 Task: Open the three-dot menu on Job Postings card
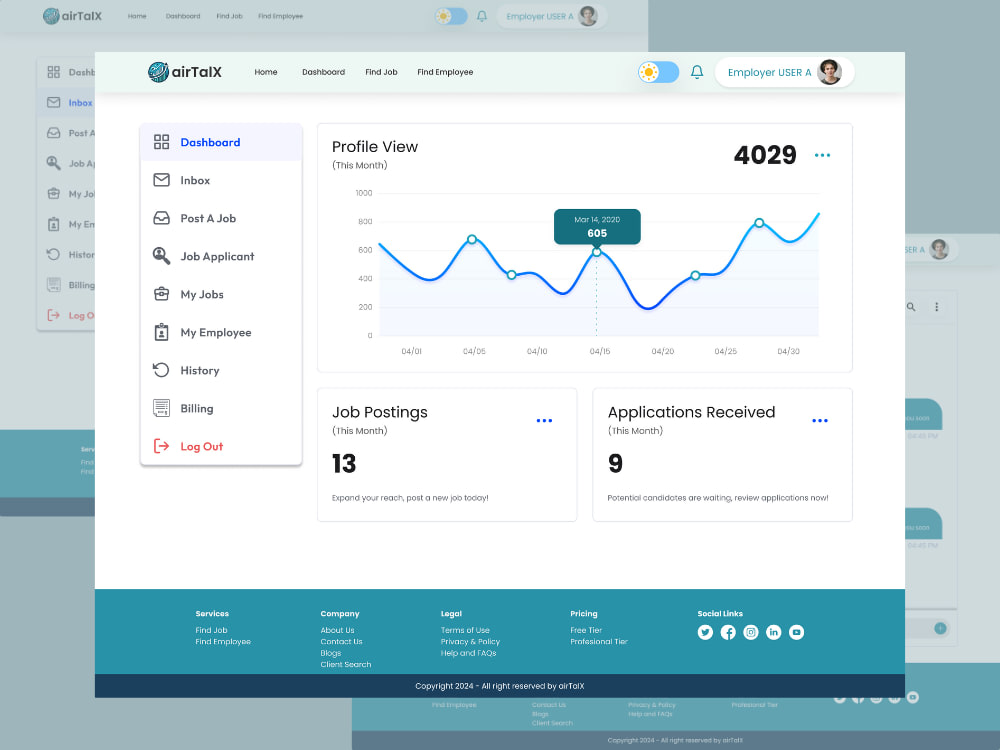544,420
